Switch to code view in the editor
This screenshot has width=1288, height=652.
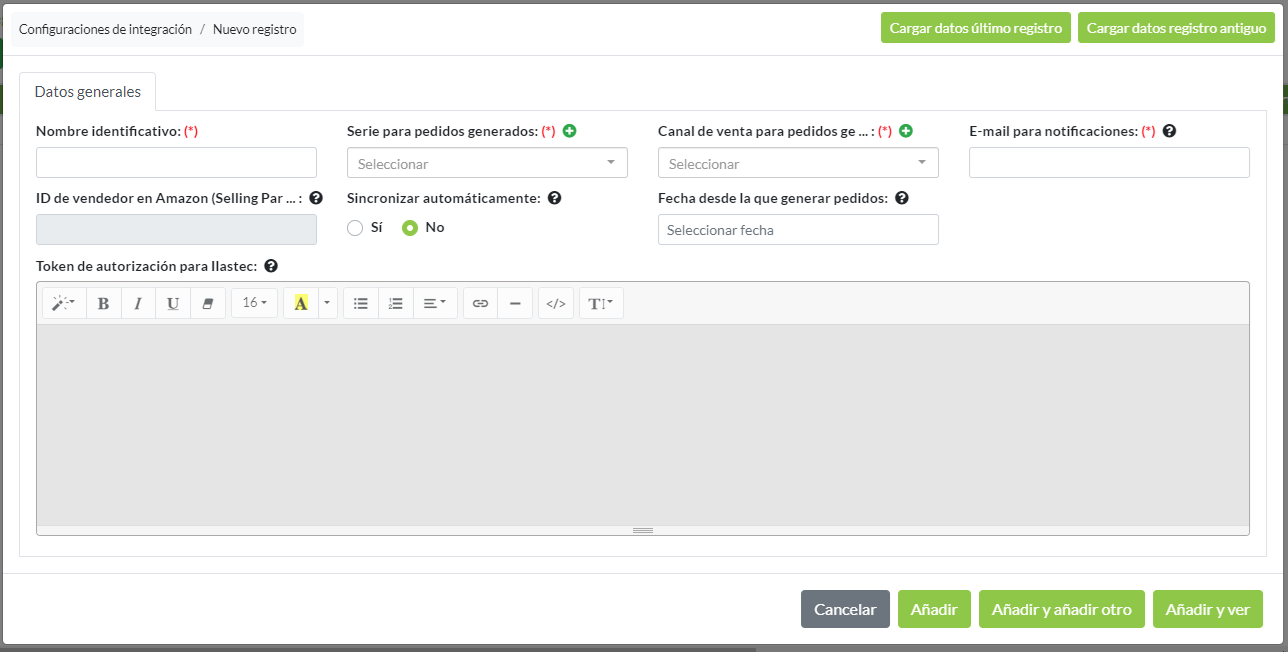pos(556,303)
